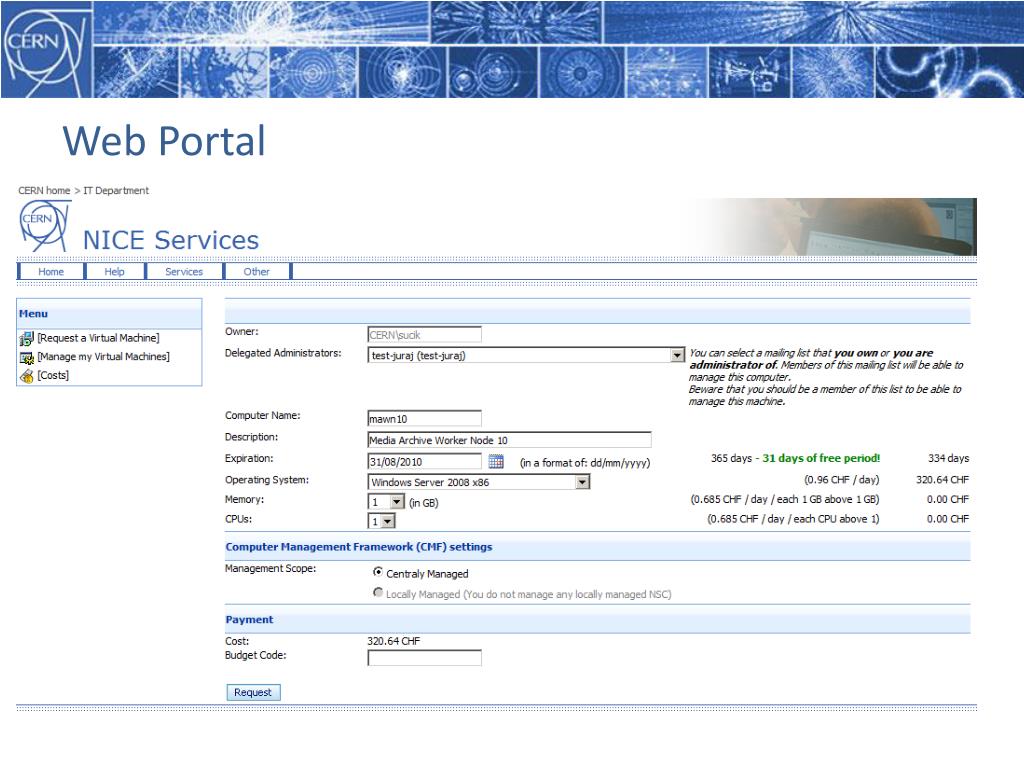
Task: Open the Delegated Administrators dropdown
Action: [677, 355]
